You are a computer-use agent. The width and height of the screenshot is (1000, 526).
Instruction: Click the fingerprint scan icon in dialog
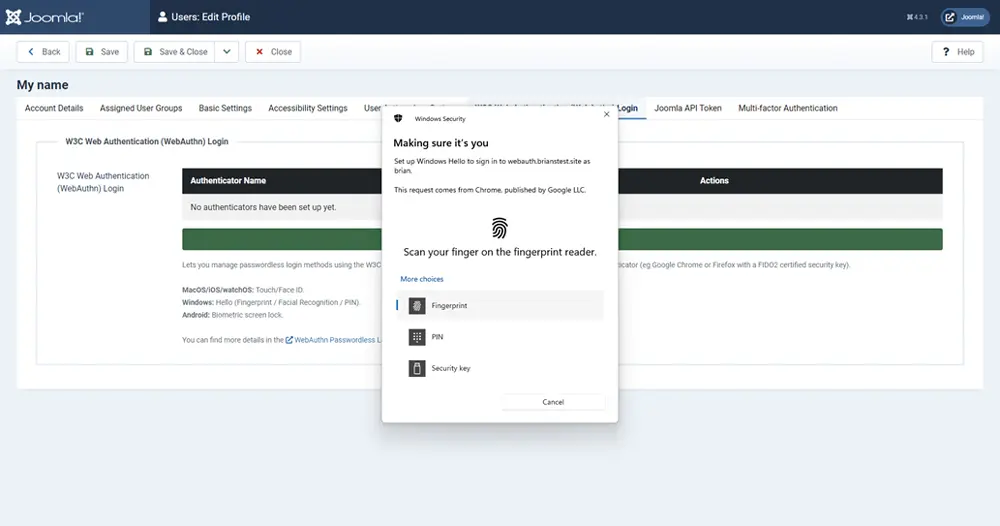coord(499,228)
